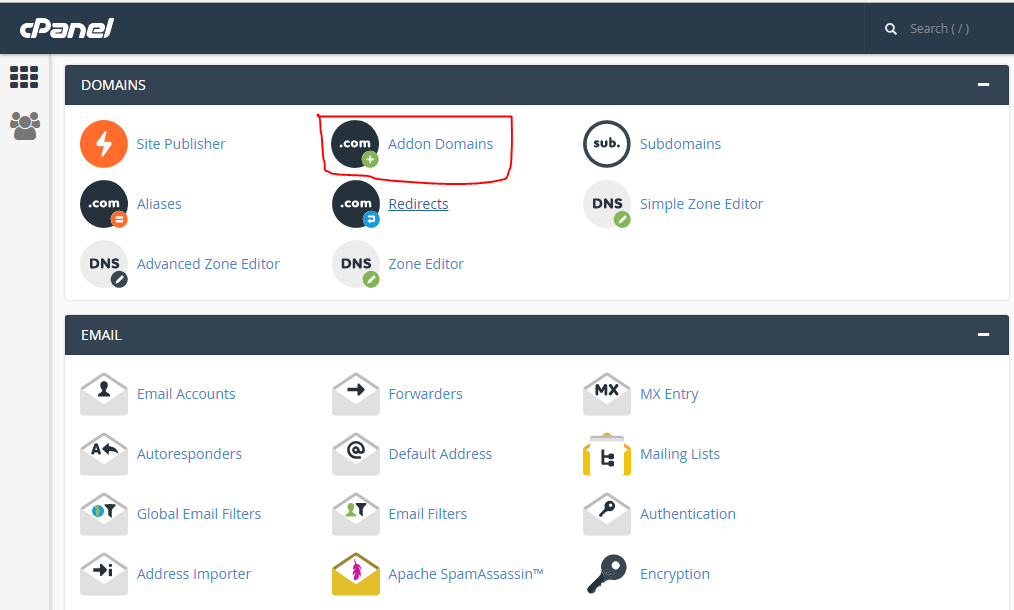Screen dimensions: 1014x610
Task: Click the cPanel logo
Action: coord(67,28)
